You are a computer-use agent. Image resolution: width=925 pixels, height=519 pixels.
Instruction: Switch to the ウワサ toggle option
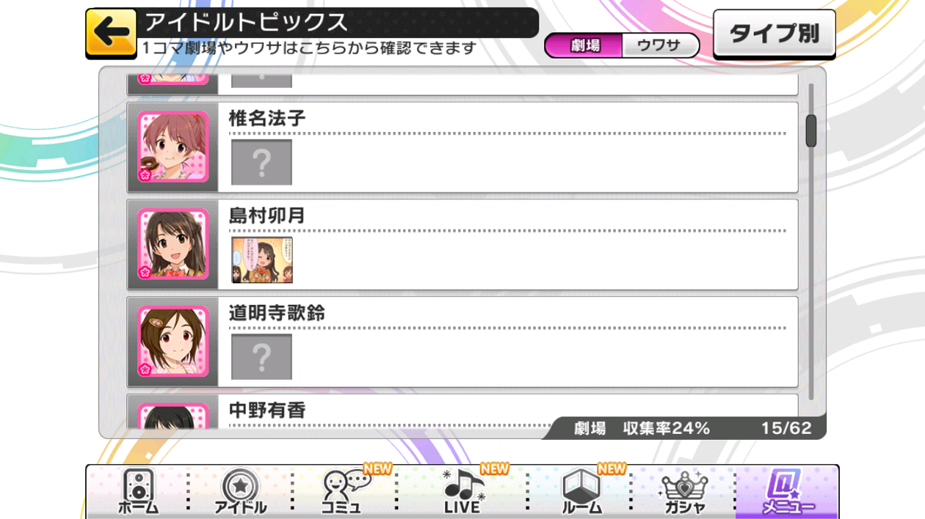660,45
